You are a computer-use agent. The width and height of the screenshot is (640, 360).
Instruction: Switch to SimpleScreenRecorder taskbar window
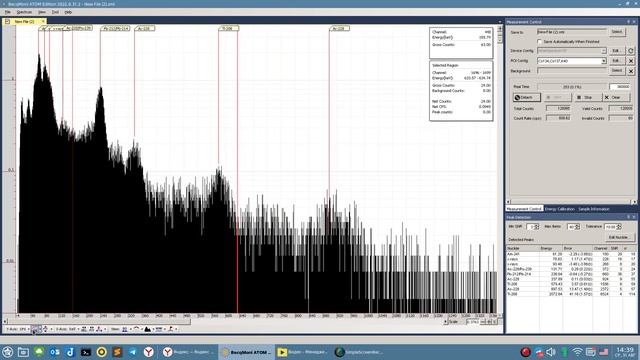pos(360,352)
